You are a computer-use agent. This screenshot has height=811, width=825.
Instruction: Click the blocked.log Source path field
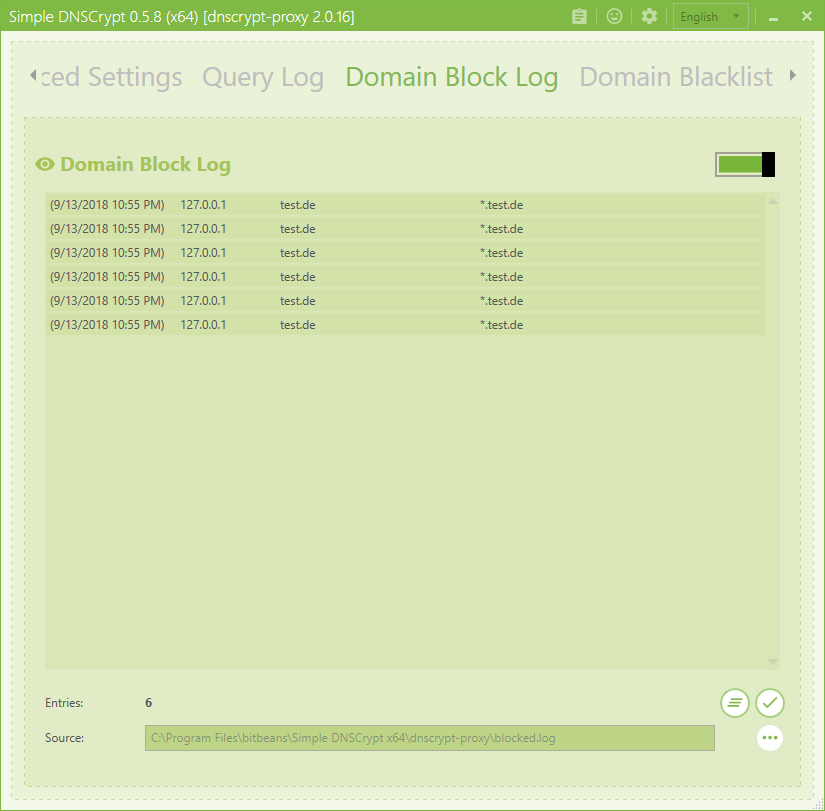[x=430, y=738]
